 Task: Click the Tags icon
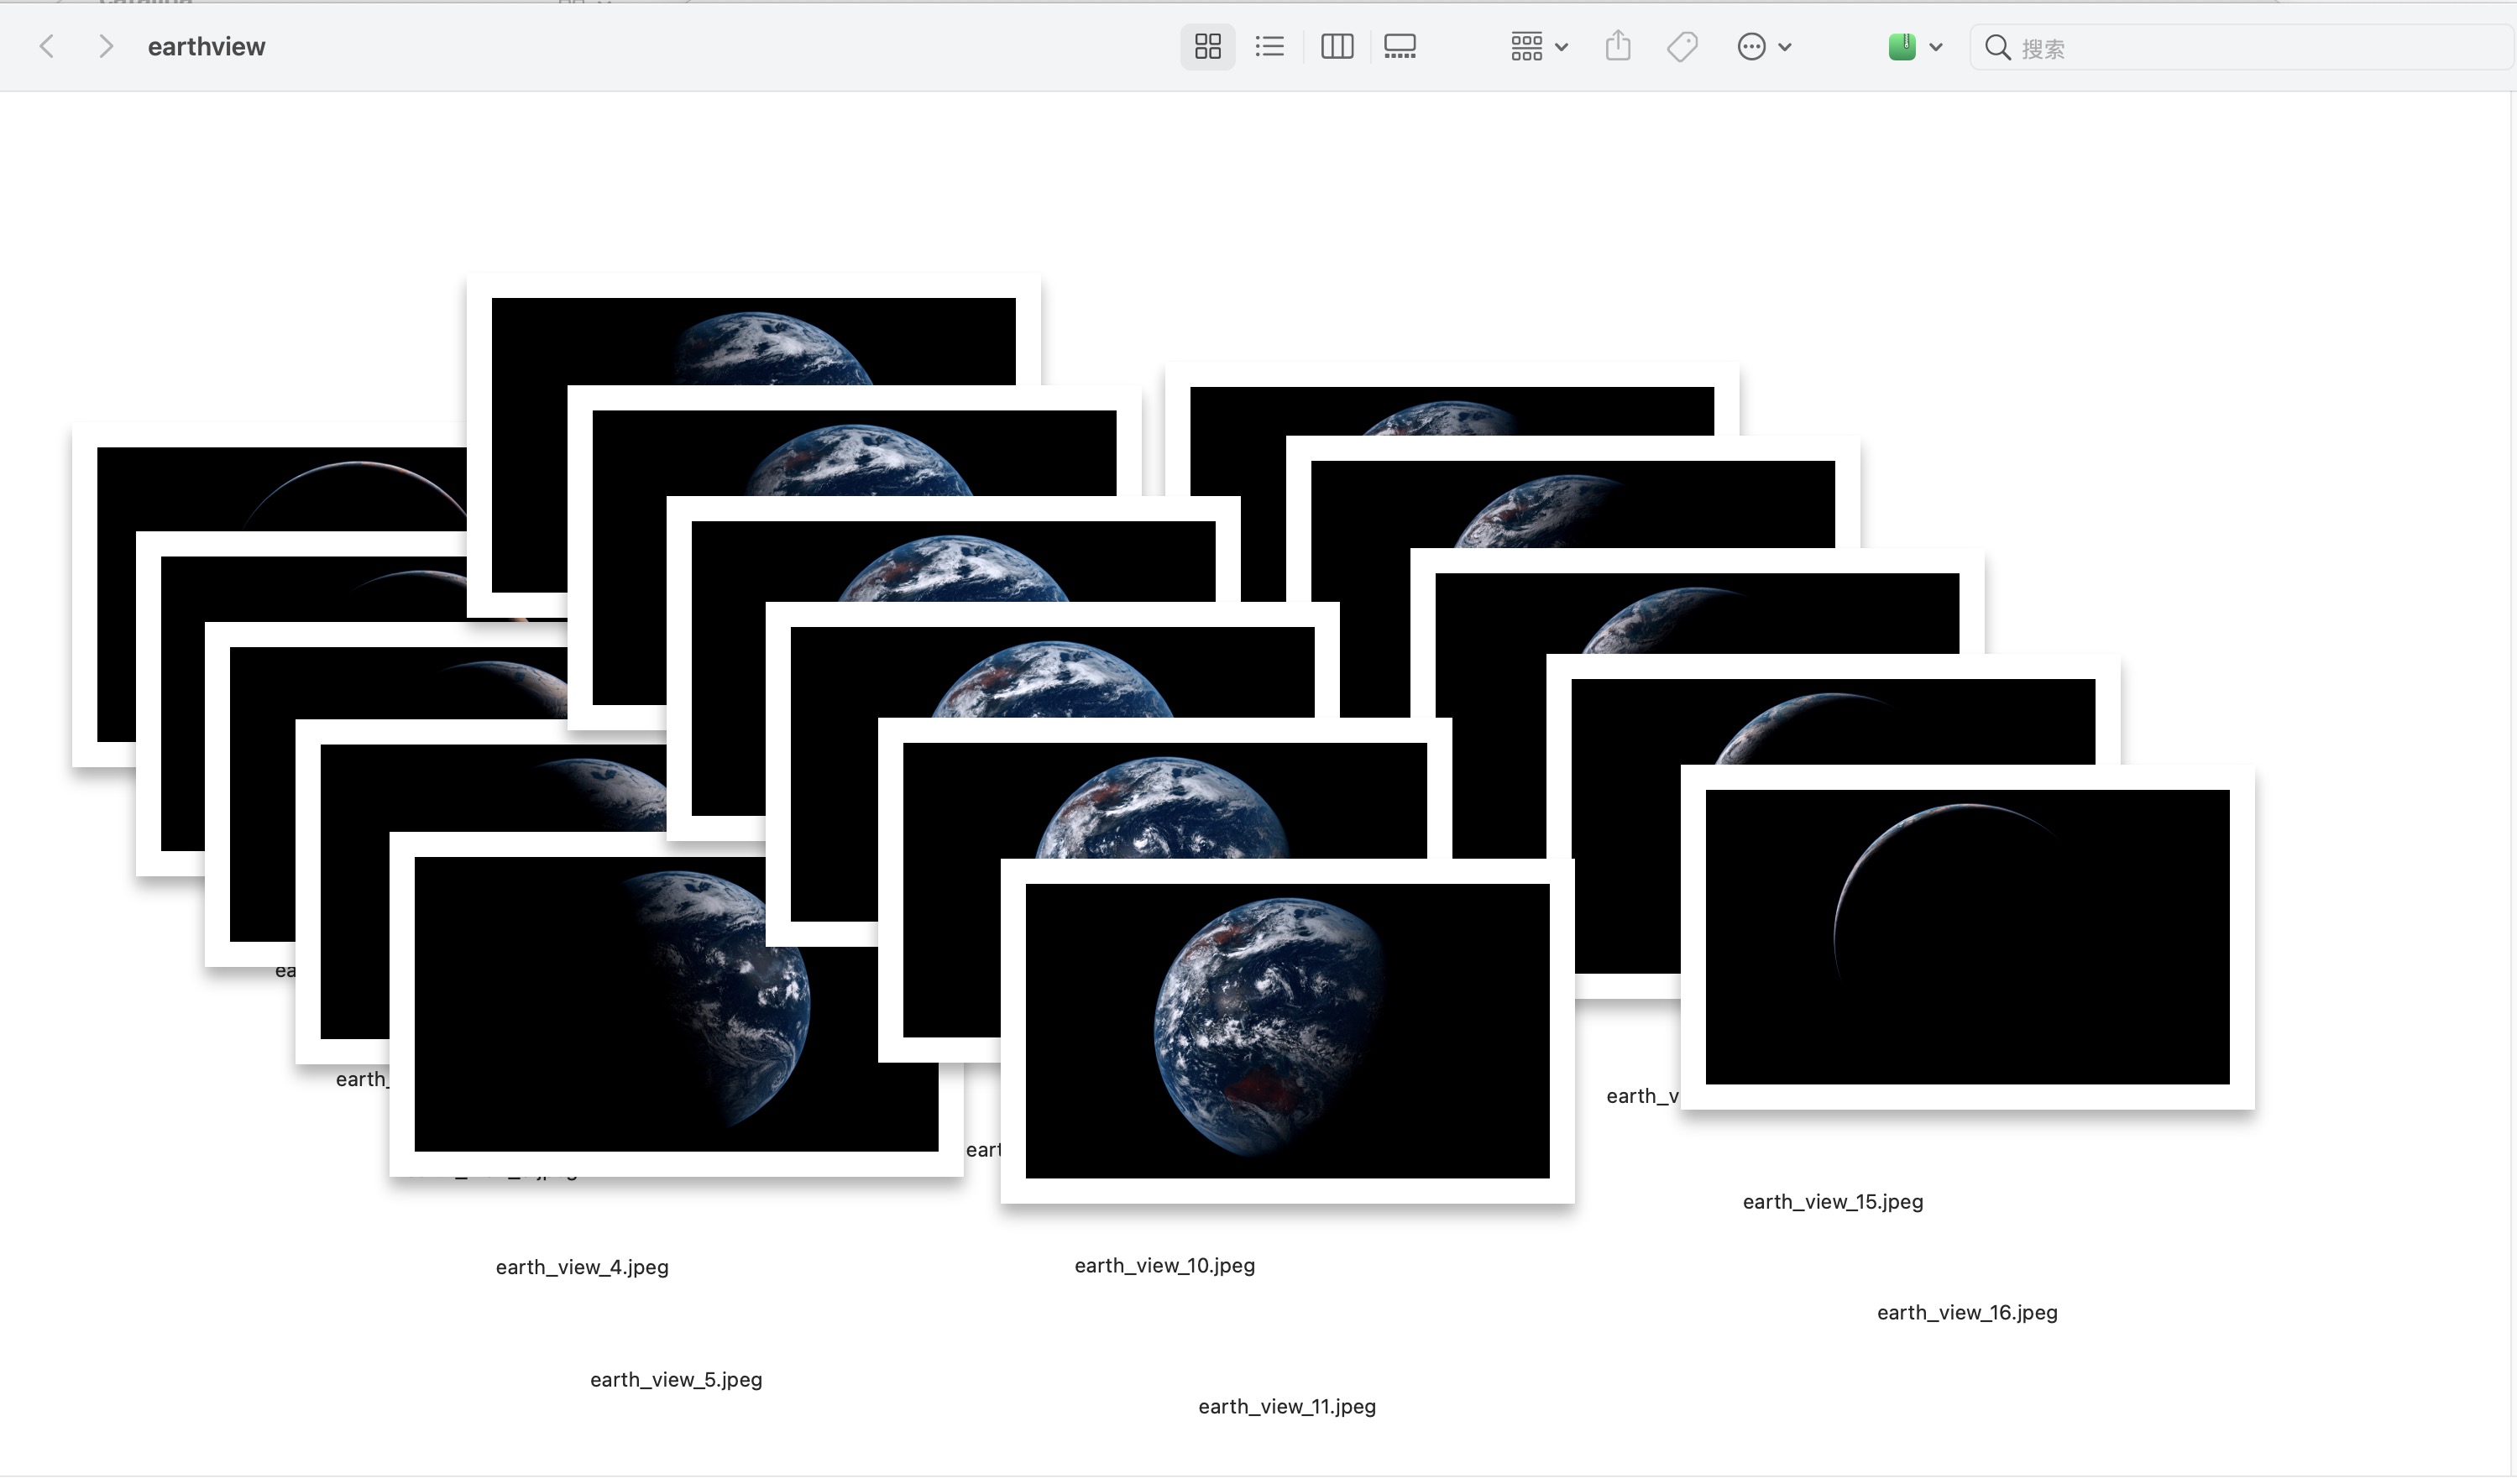1682,47
